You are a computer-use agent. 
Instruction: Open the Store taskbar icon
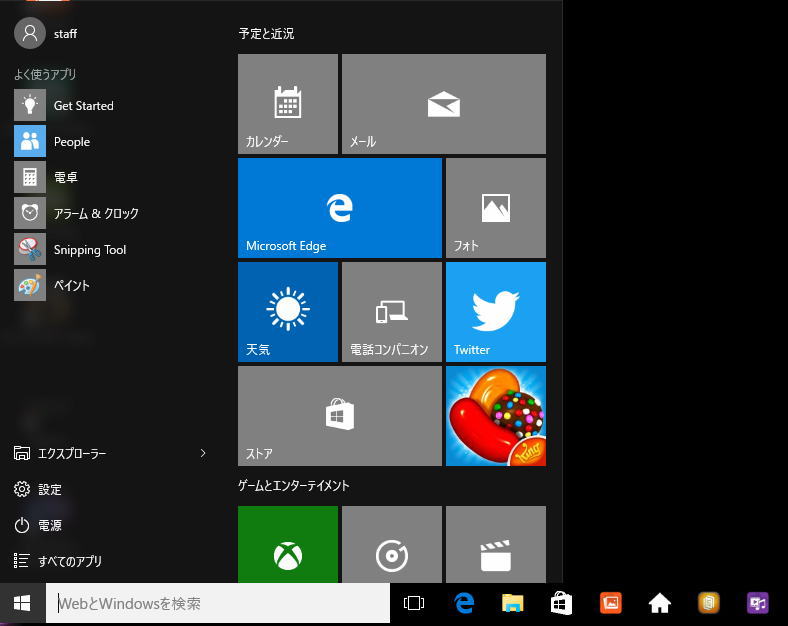coord(561,603)
